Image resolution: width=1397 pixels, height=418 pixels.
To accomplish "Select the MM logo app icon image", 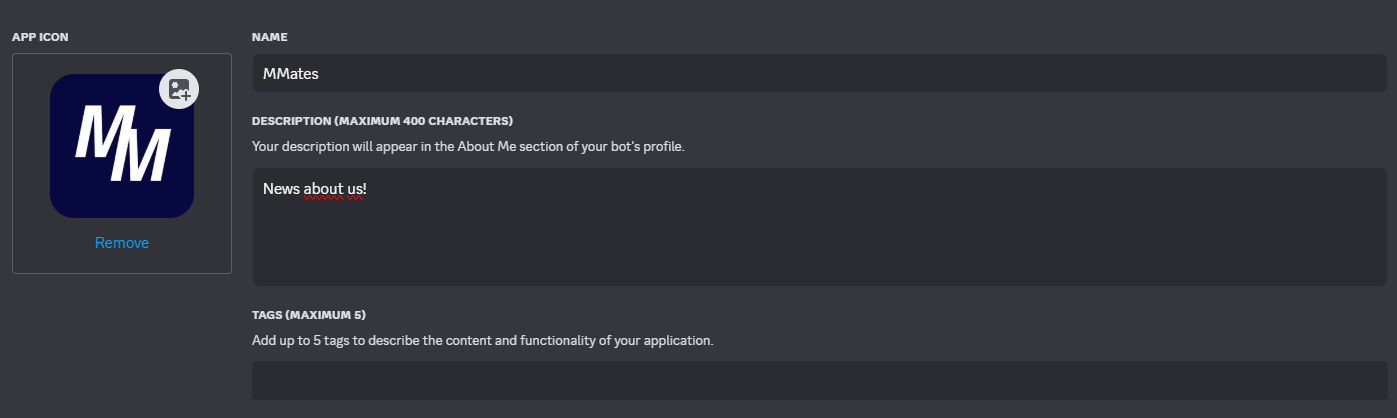I will click(122, 146).
